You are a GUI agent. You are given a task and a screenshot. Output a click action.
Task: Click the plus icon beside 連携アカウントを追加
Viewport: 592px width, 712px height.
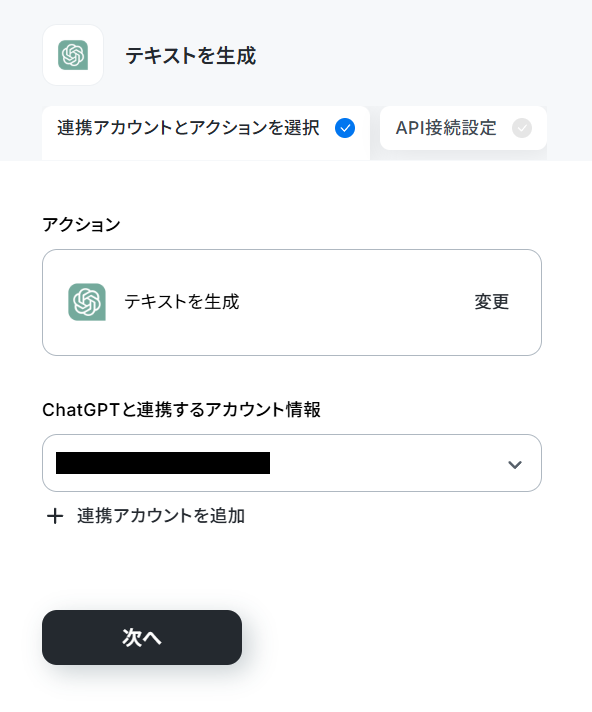(55, 516)
